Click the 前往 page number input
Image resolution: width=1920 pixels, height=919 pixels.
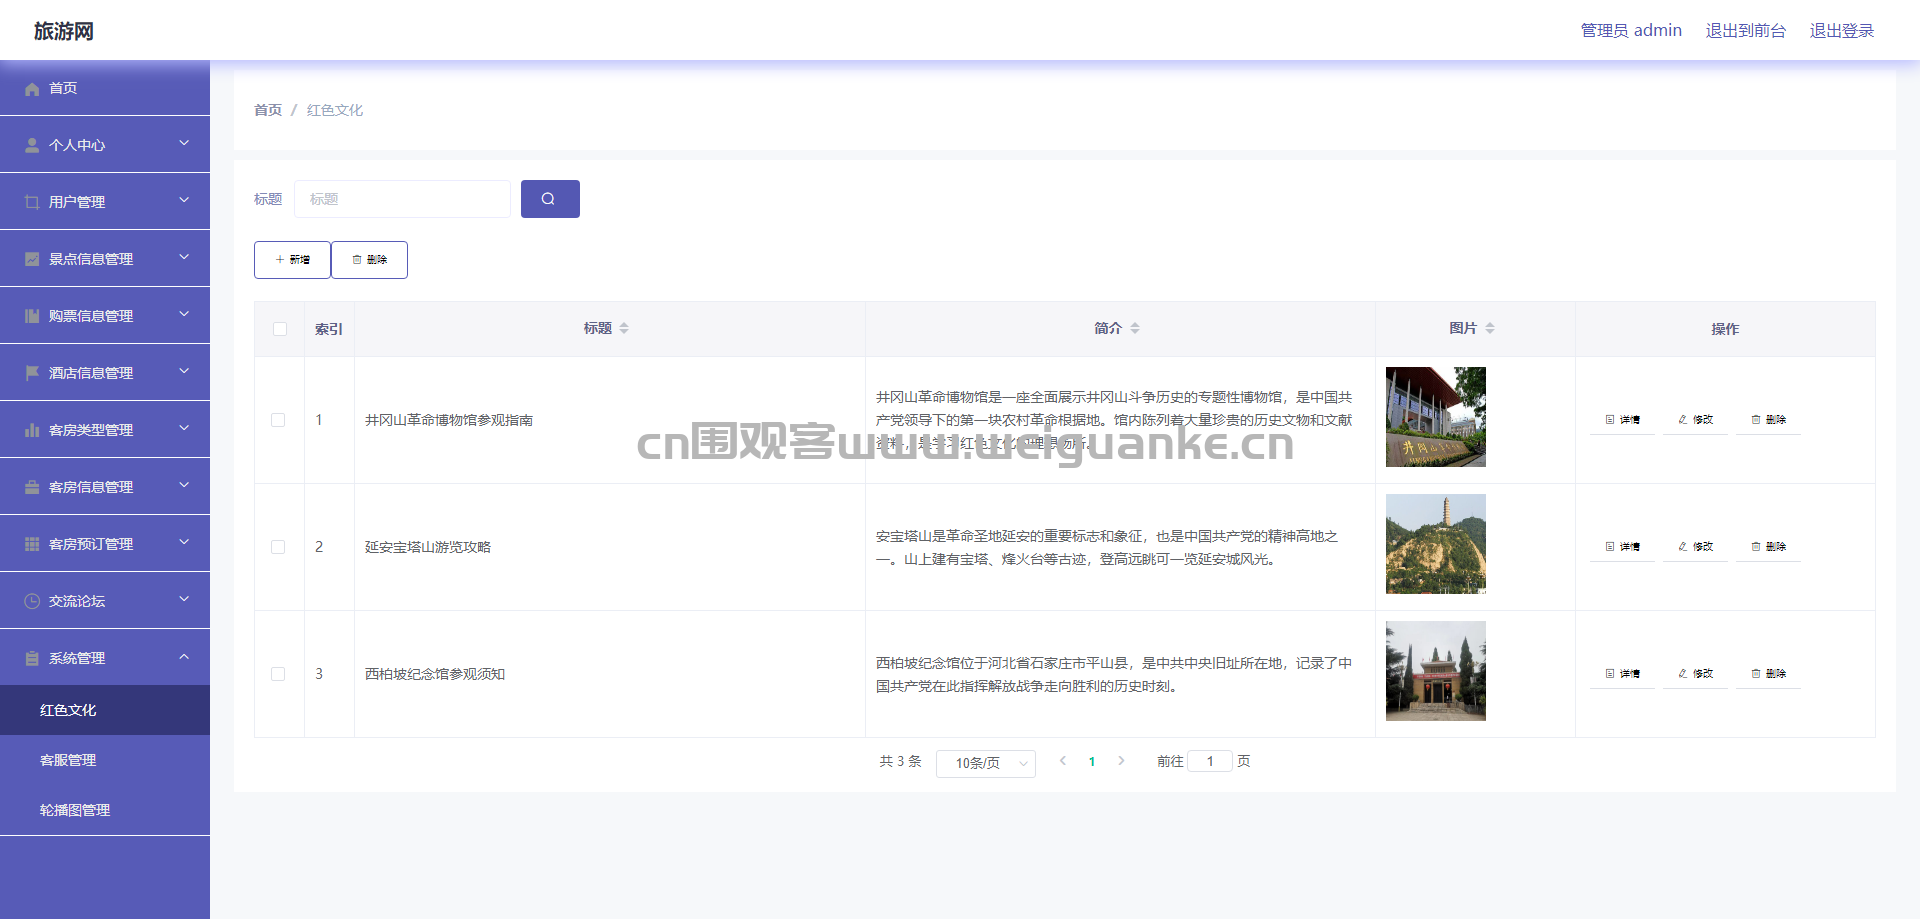[x=1210, y=761]
